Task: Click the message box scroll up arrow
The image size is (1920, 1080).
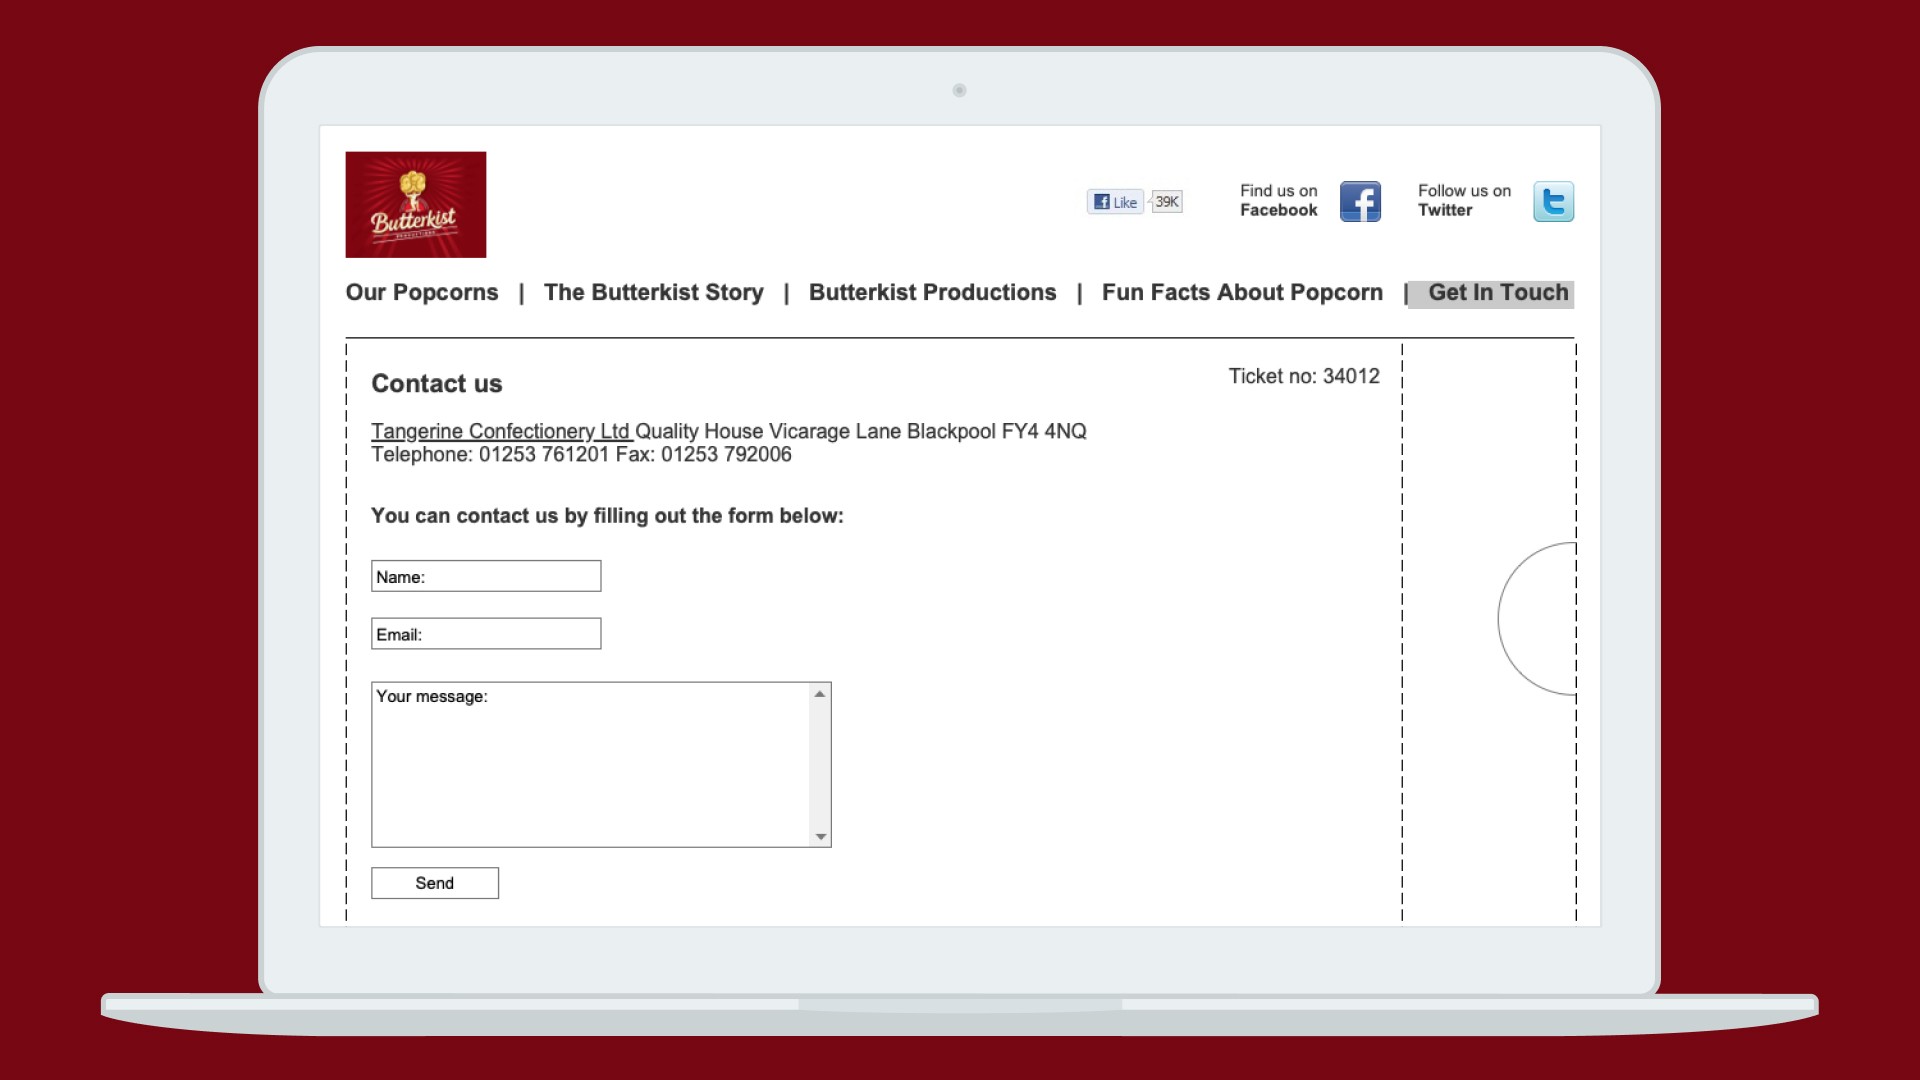Action: tap(820, 694)
